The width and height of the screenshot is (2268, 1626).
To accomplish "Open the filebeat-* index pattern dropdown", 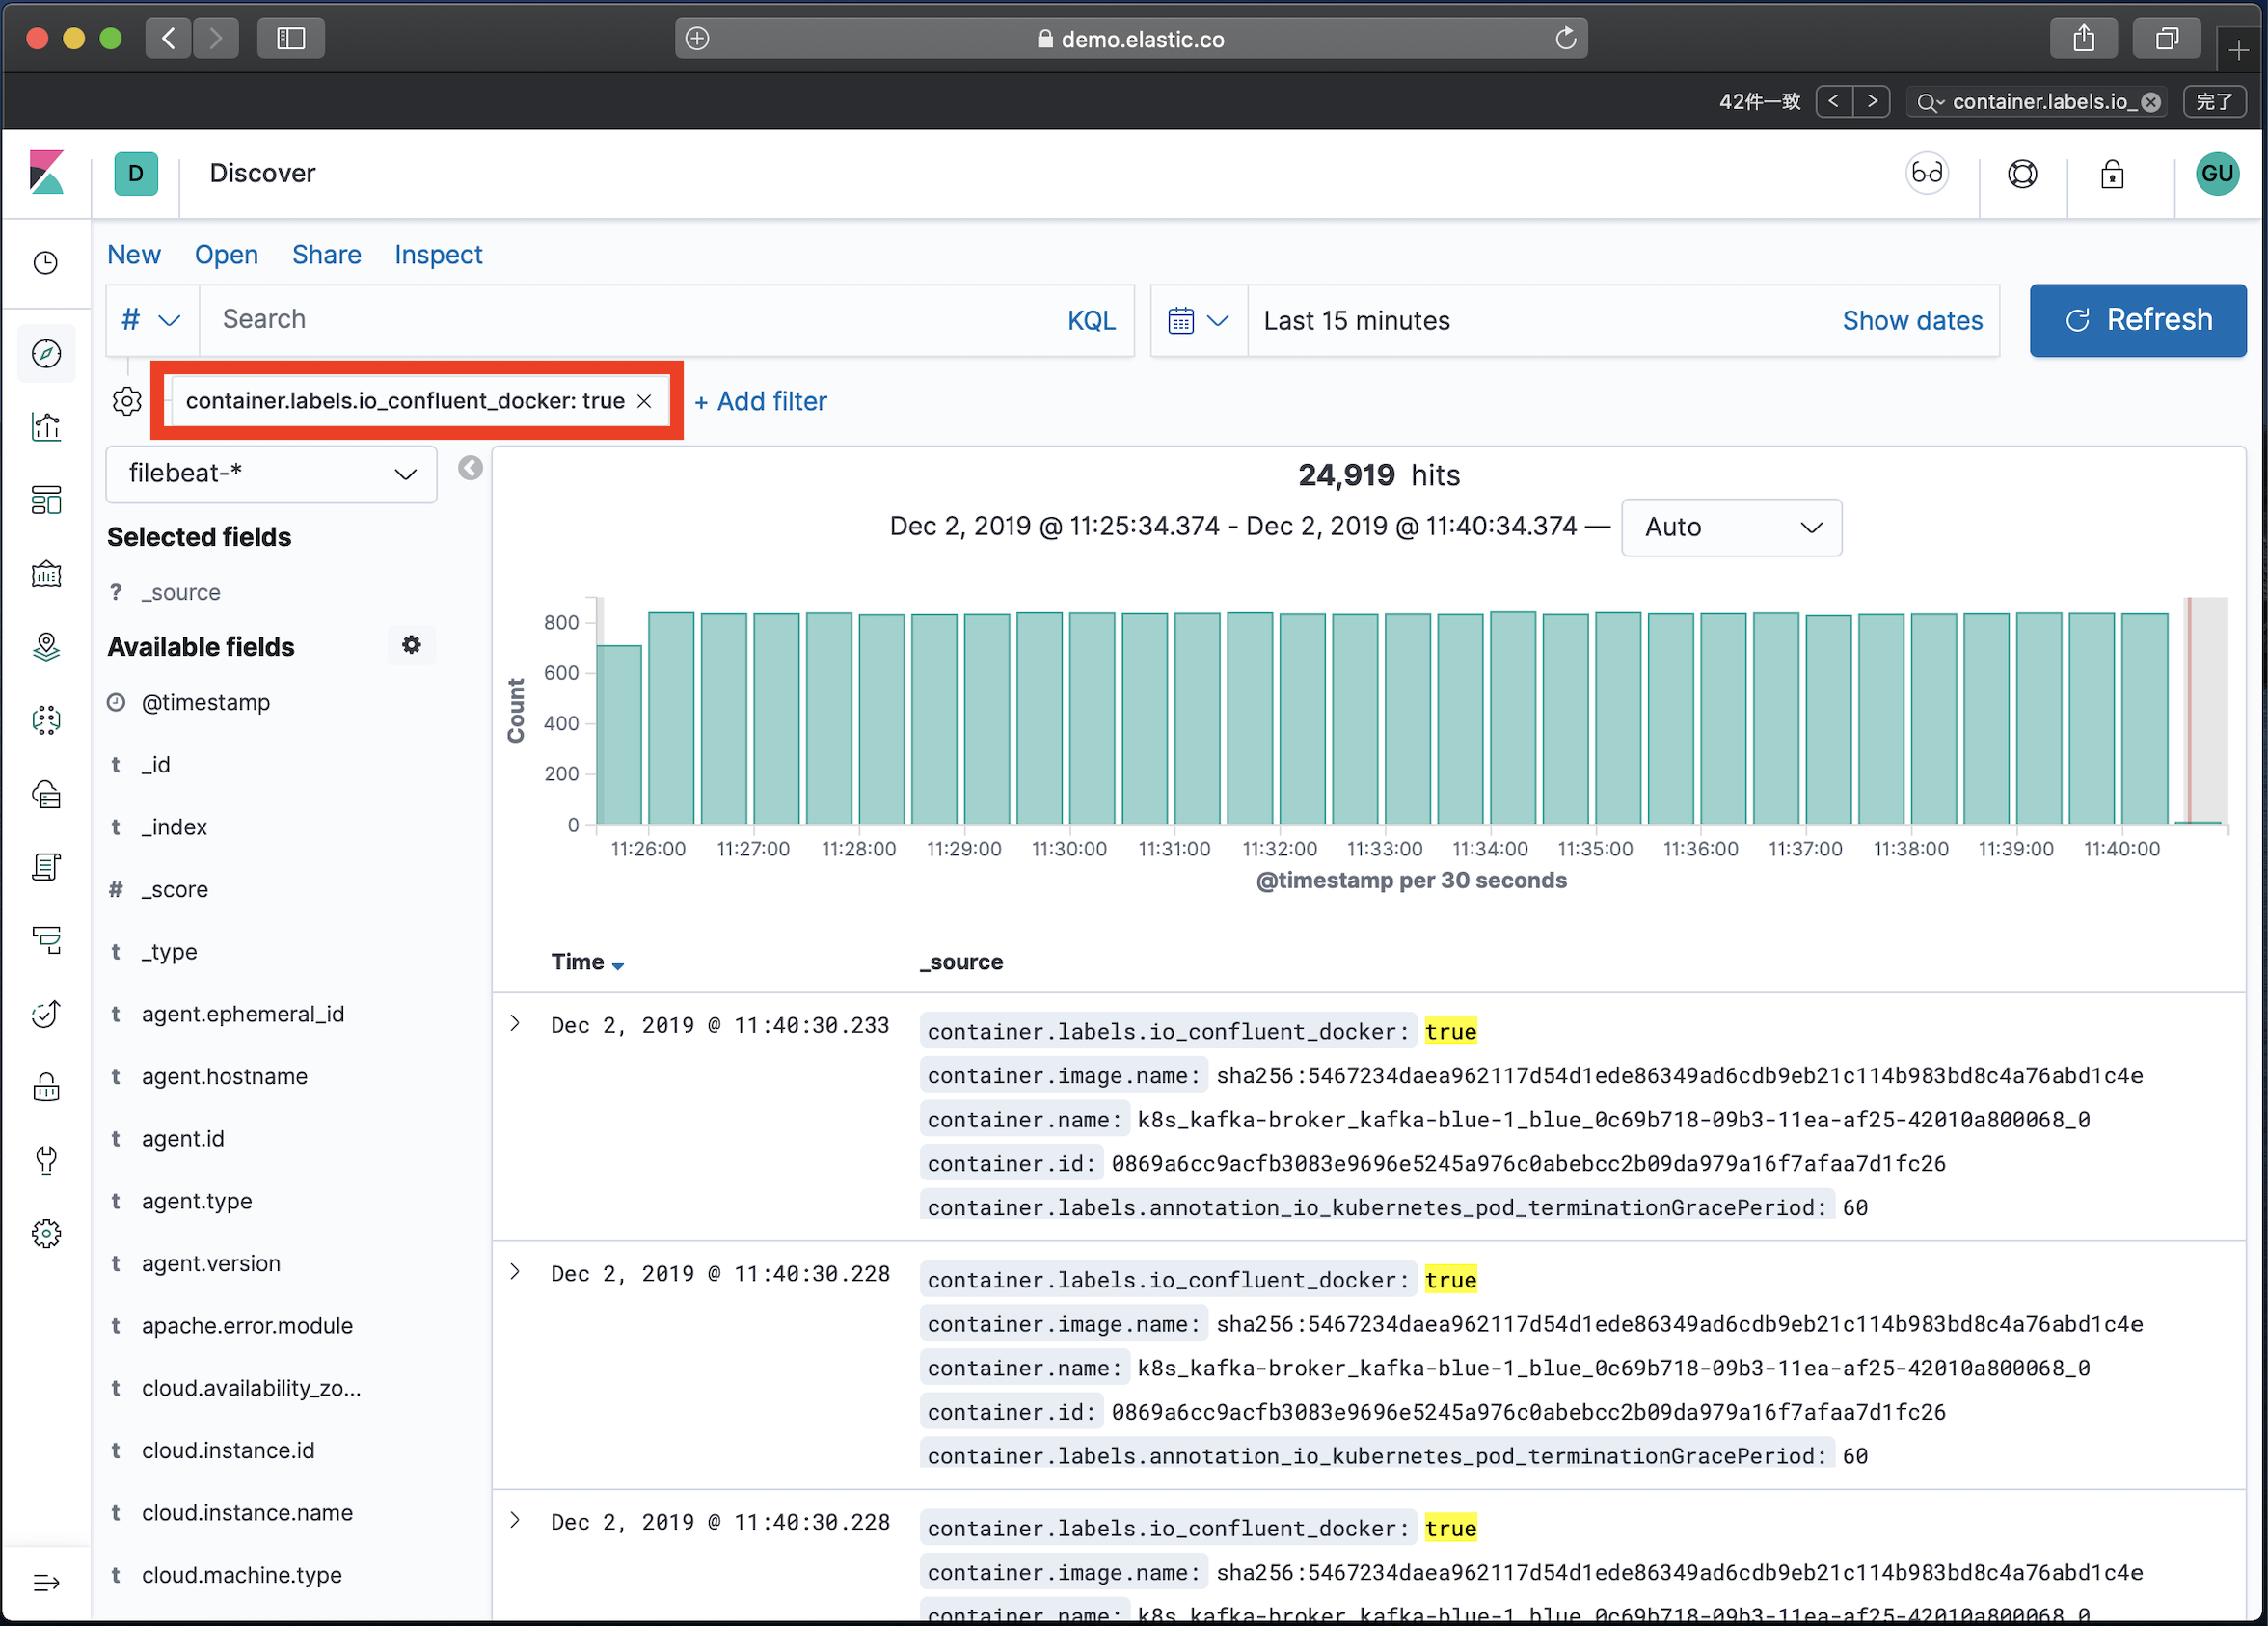I will 272,473.
